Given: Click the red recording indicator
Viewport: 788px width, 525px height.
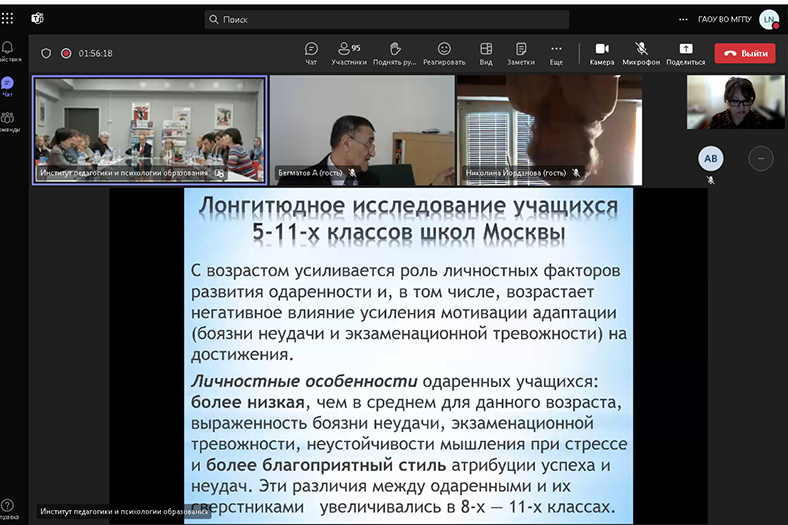Looking at the screenshot, I should tap(66, 54).
